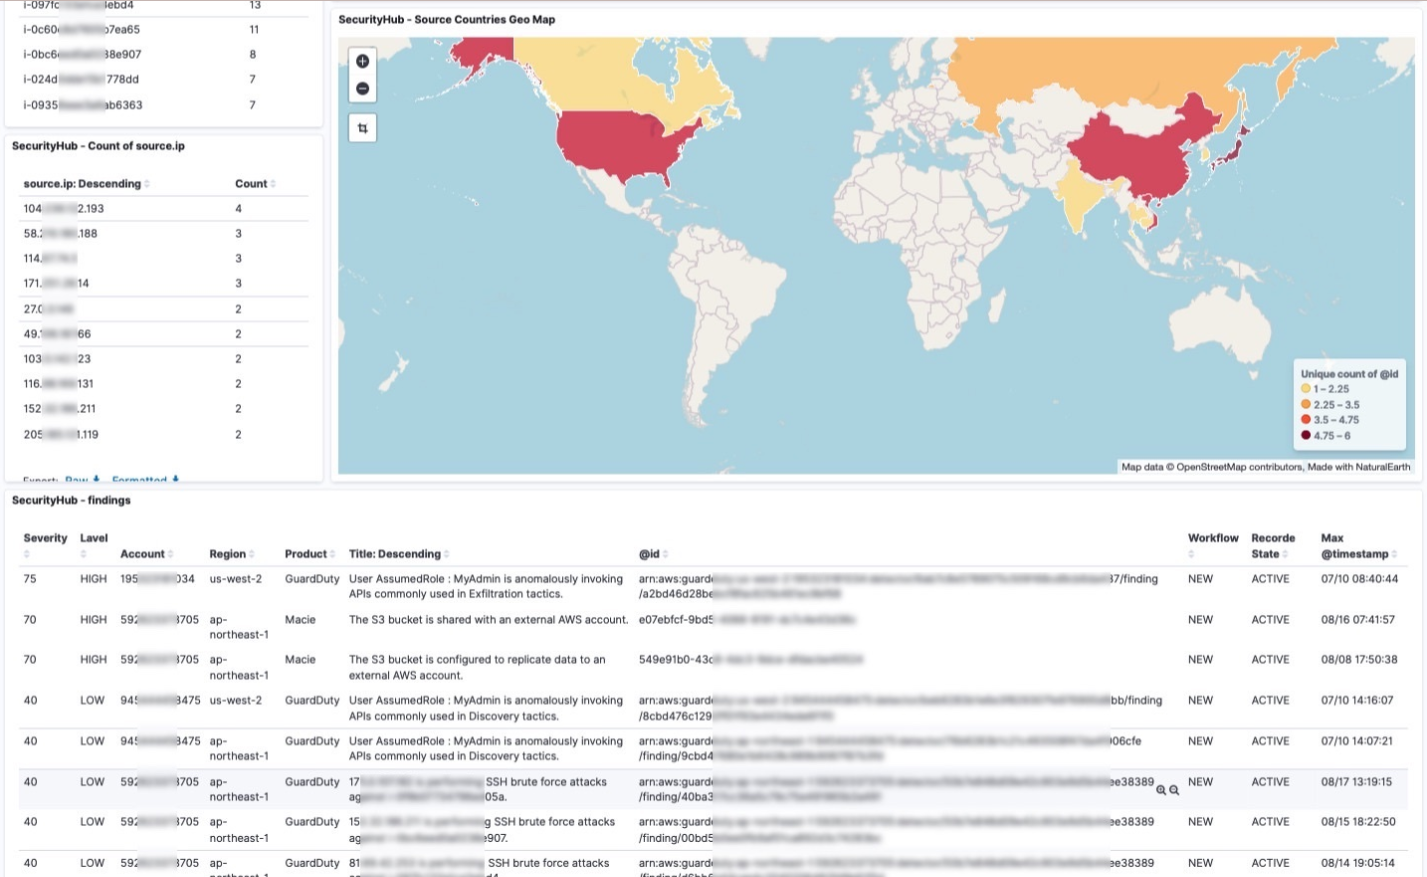Click HIGH level in the 07/10 08:40:44 row
The height and width of the screenshot is (877, 1427).
[x=93, y=579]
